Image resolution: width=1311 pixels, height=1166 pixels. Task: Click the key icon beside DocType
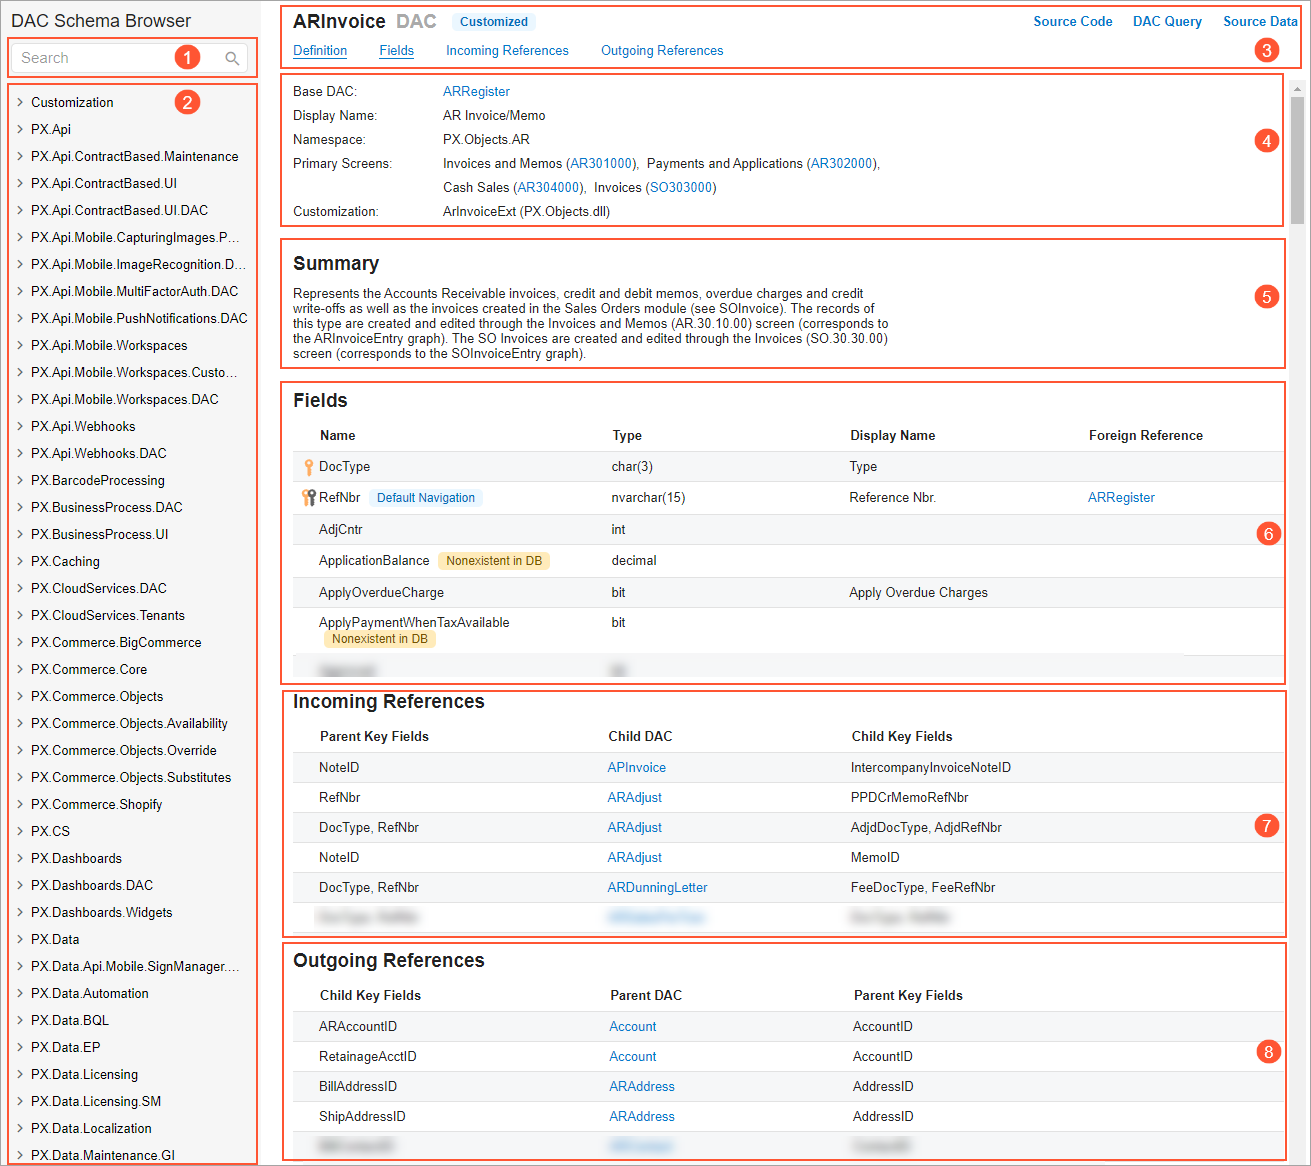[309, 467]
